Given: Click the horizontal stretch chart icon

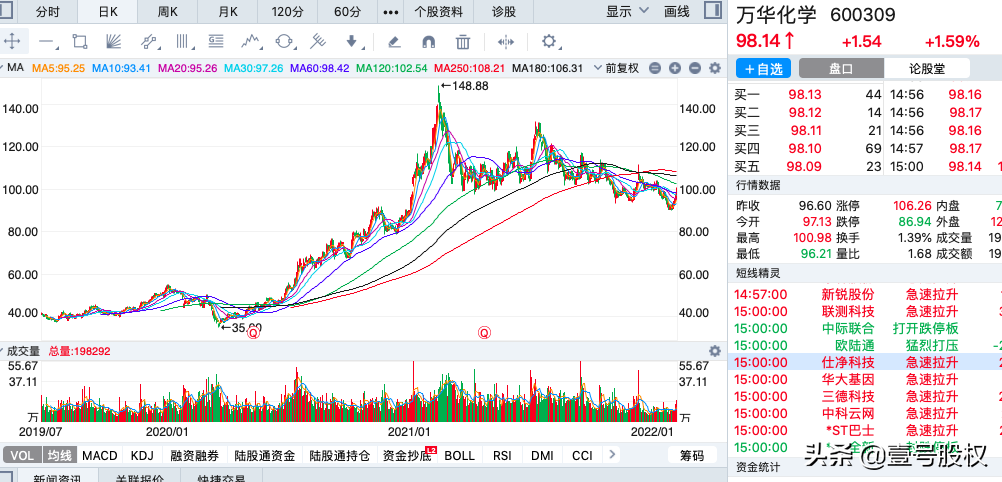Looking at the screenshot, I should tap(505, 42).
